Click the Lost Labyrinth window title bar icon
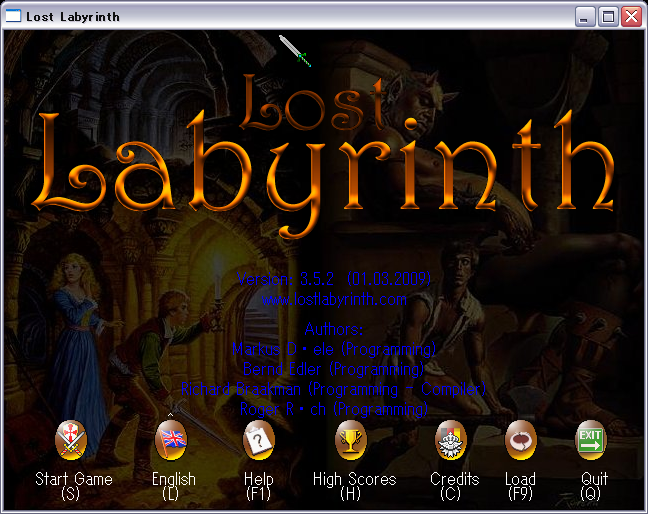Image resolution: width=648 pixels, height=514 pixels. [x=13, y=16]
